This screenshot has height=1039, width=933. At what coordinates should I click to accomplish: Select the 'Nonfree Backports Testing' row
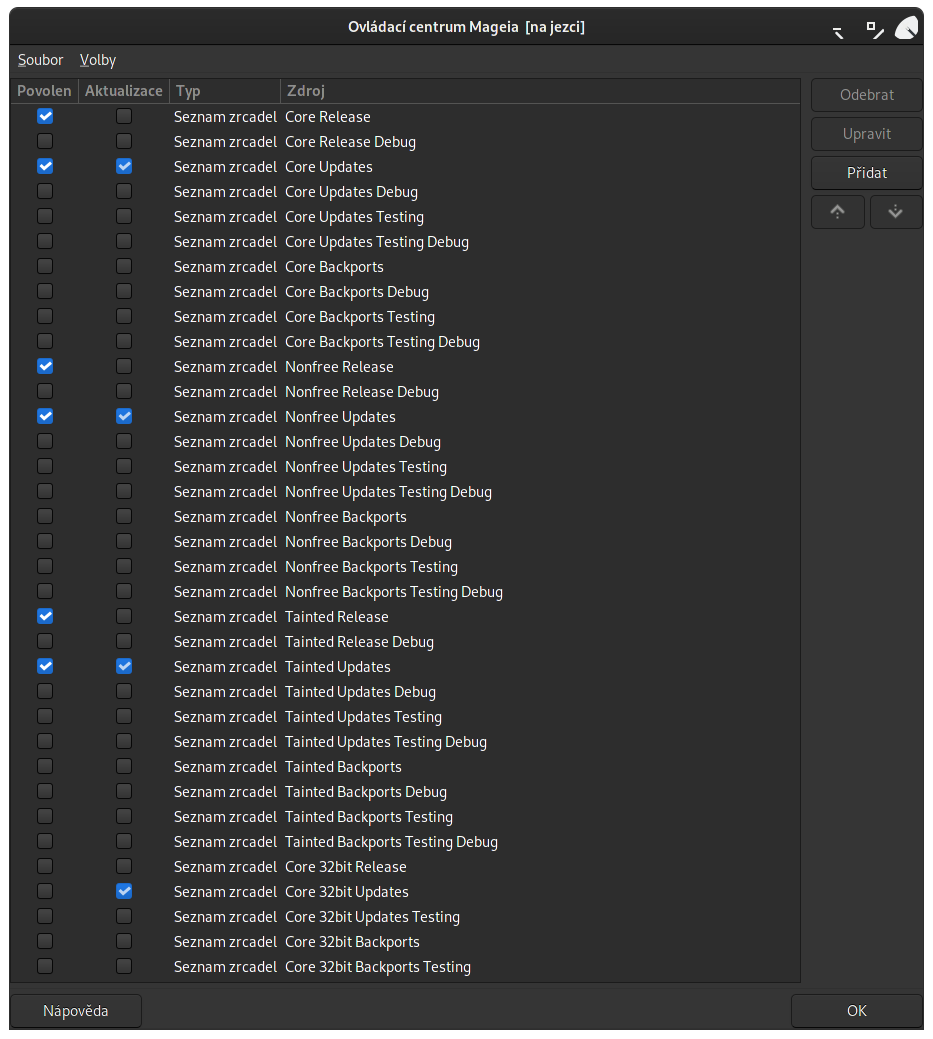pos(406,567)
